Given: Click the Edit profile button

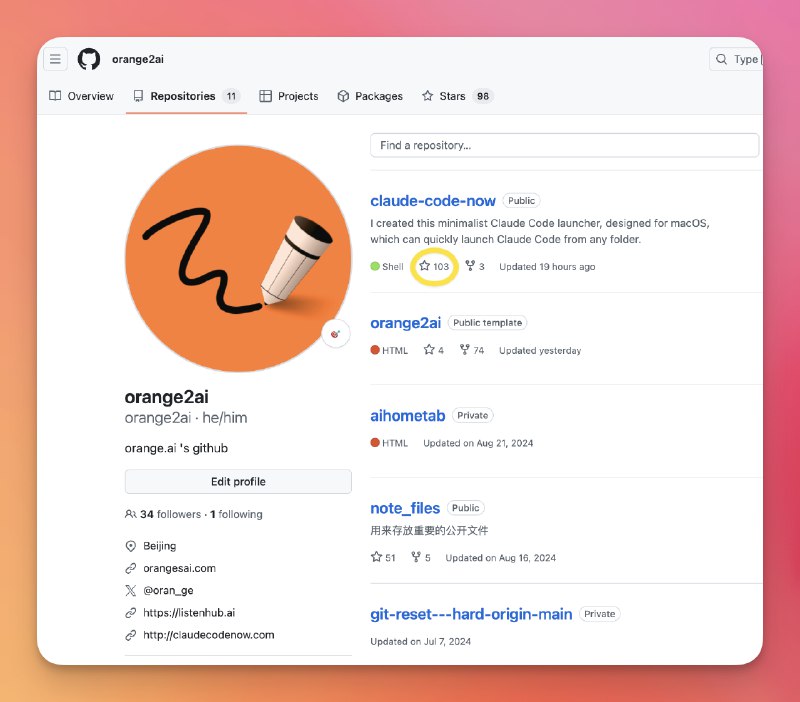Looking at the screenshot, I should tap(238, 482).
